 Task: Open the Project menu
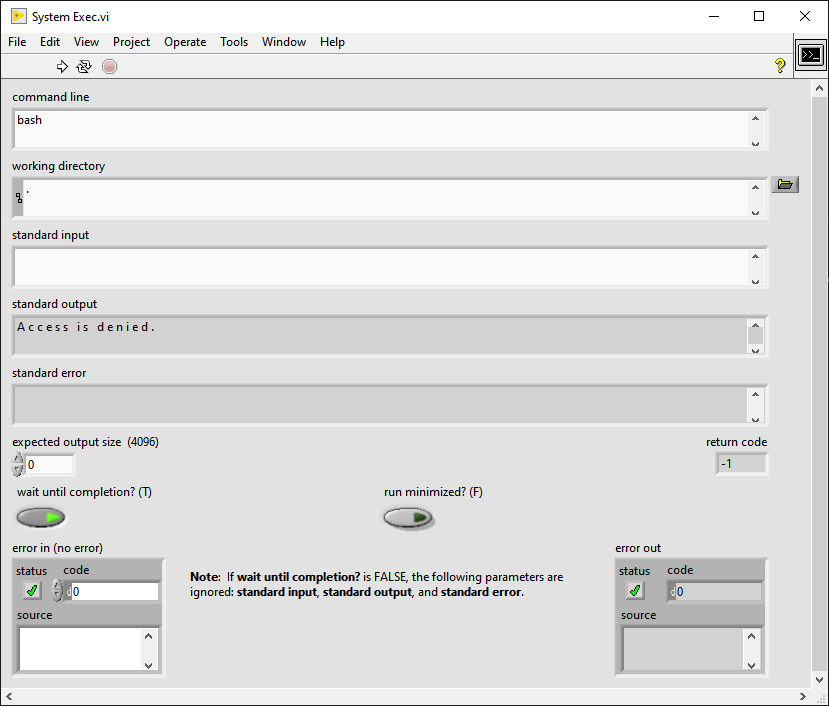131,42
